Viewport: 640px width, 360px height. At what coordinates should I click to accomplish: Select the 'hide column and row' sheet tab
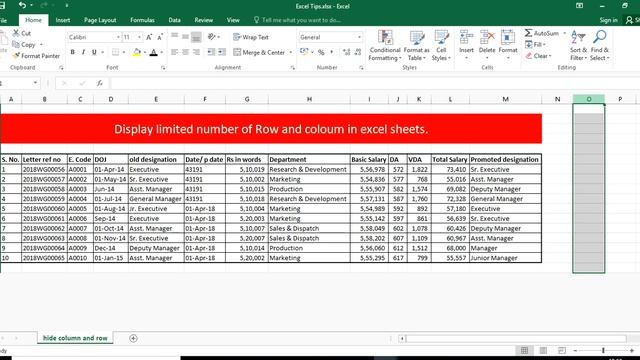[75, 338]
